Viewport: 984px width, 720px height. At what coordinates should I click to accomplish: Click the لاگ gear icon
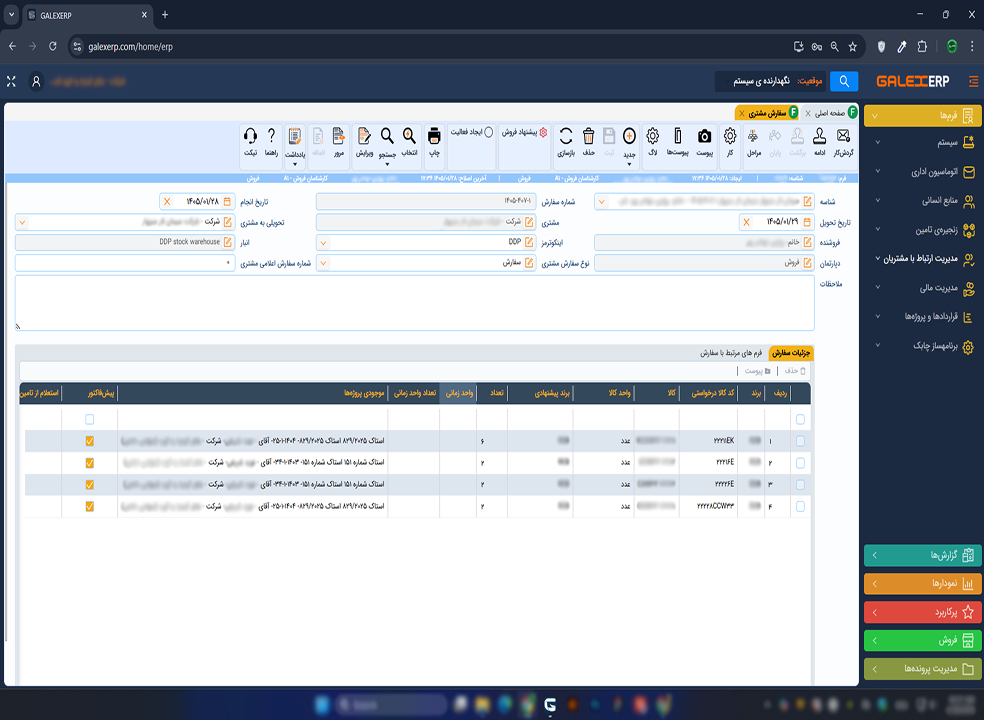coord(653,136)
